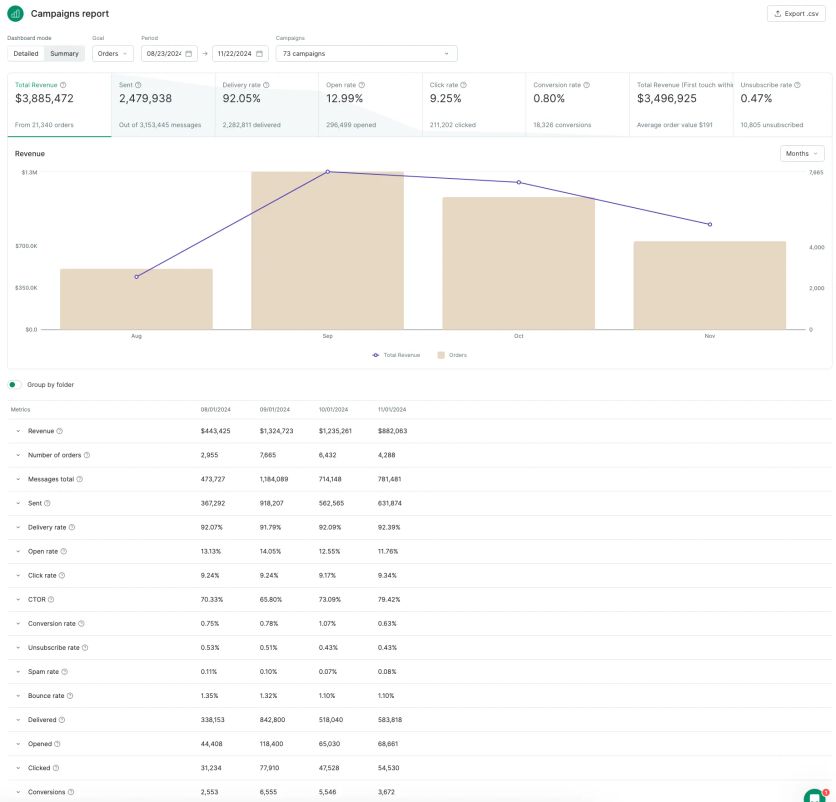Viewport: 836px width, 802px height.
Task: Click info icon on Spam rate row
Action: tap(65, 672)
